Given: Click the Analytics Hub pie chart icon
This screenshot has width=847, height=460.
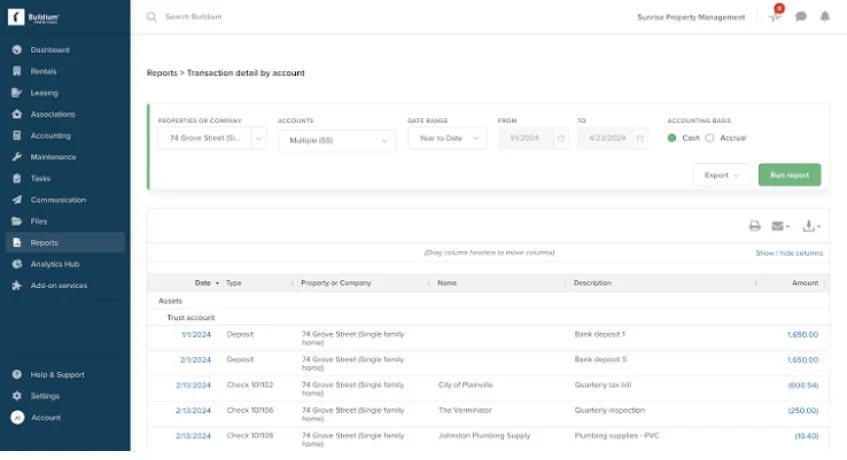Looking at the screenshot, I should [17, 264].
